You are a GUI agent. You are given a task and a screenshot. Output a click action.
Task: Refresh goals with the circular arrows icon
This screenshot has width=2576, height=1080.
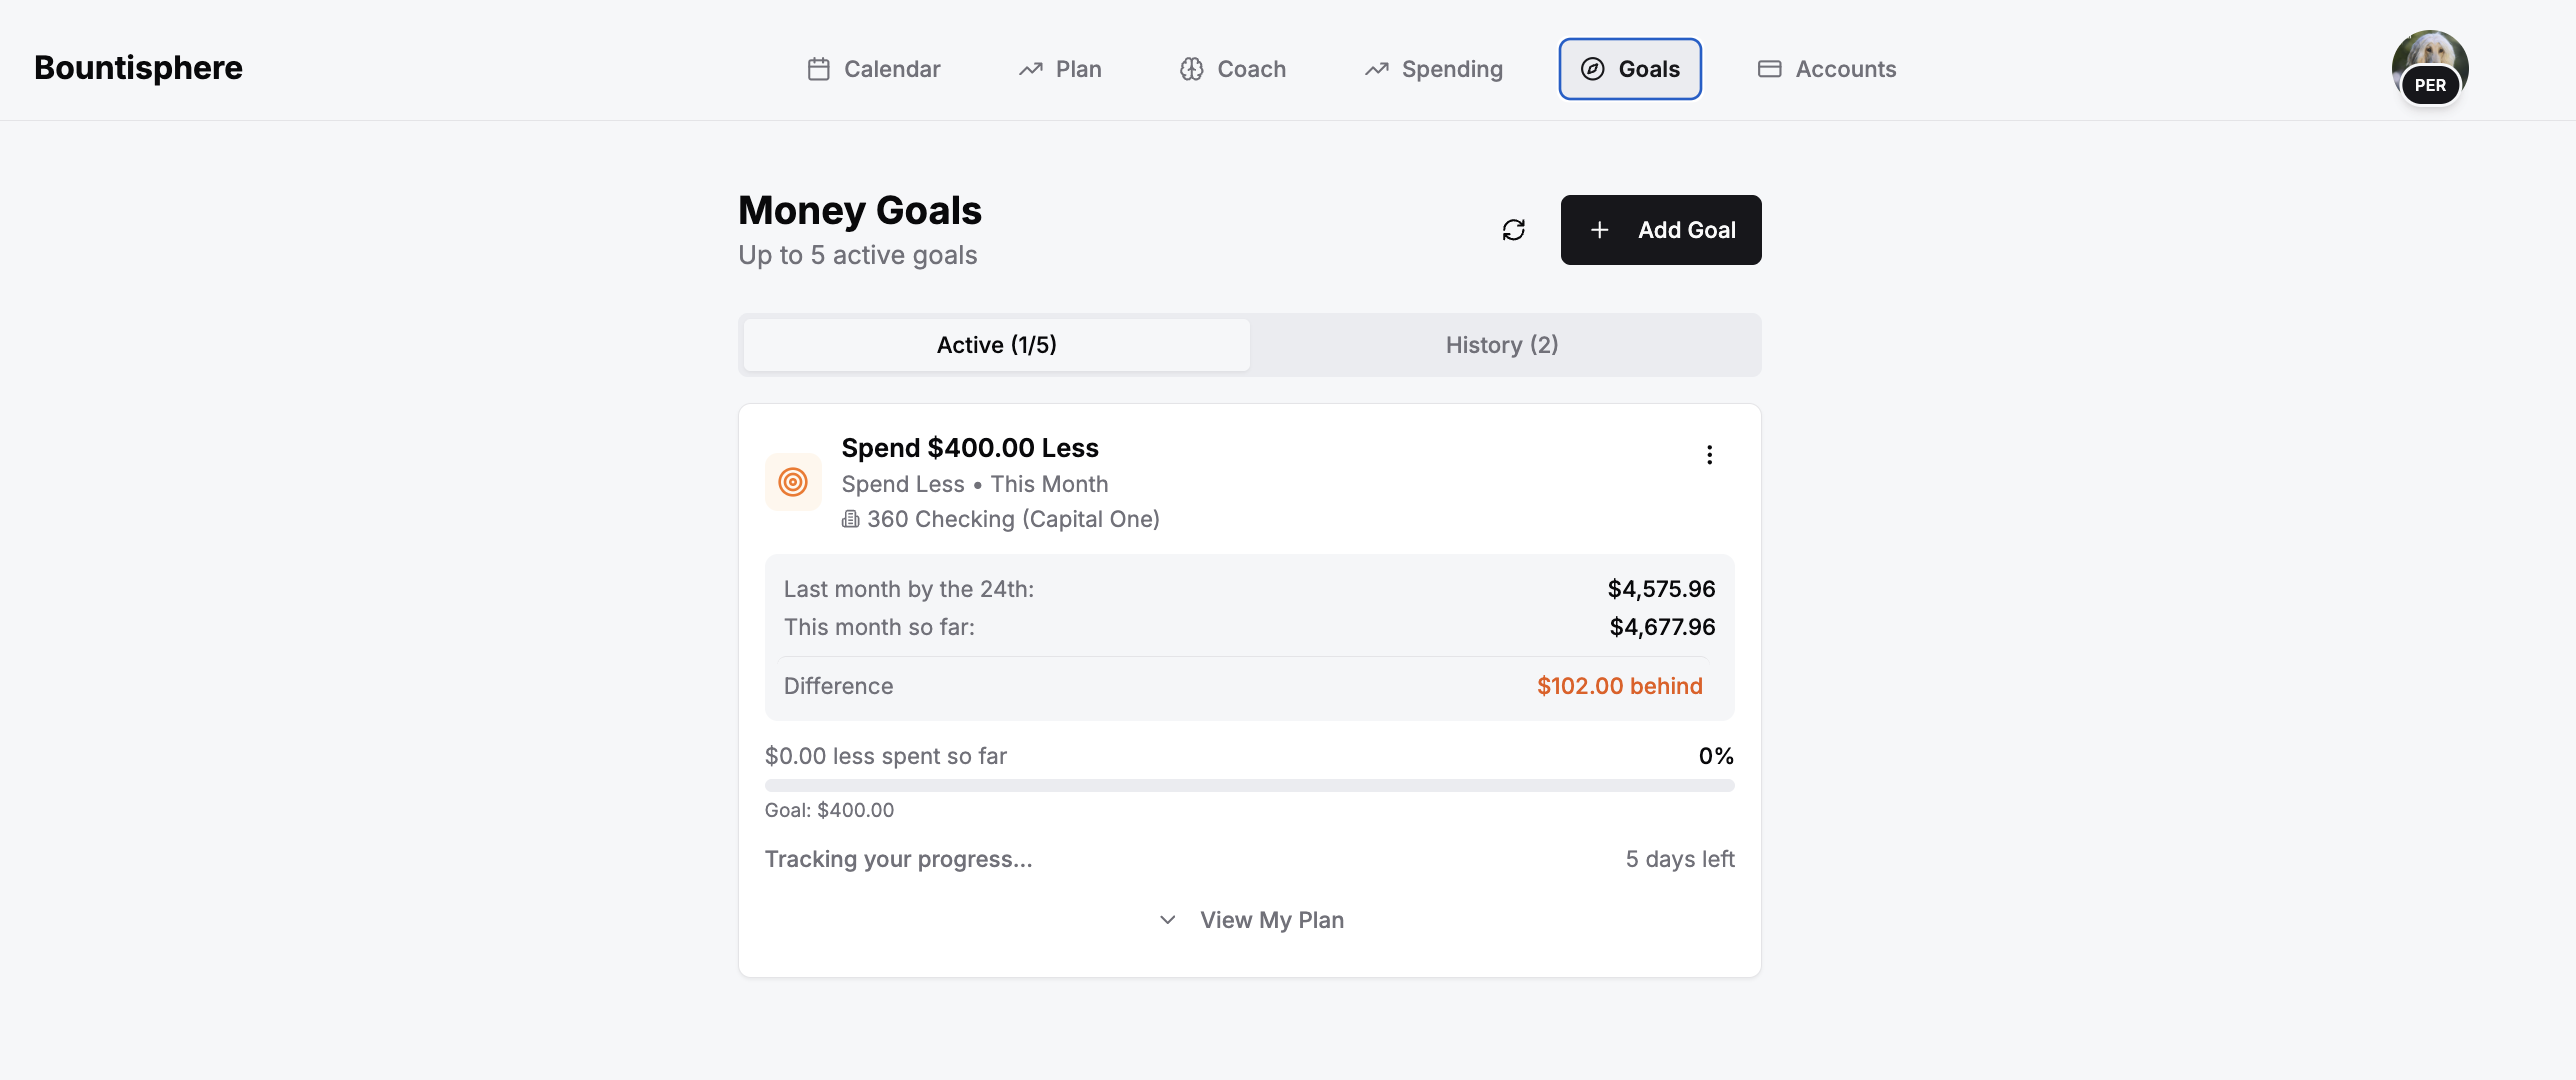click(x=1513, y=230)
